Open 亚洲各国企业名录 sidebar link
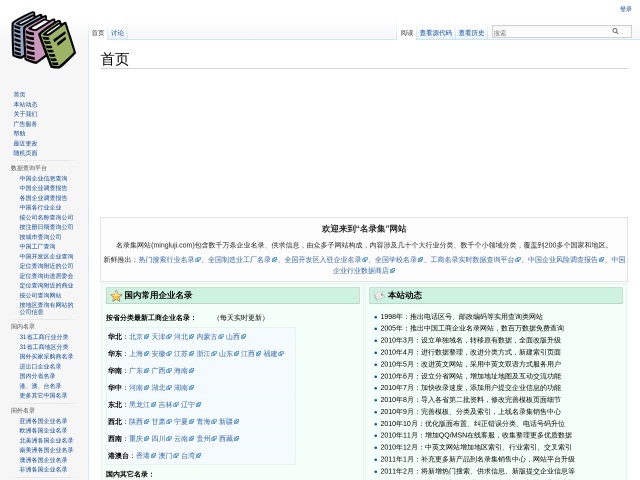This screenshot has height=480, width=640. click(x=43, y=421)
